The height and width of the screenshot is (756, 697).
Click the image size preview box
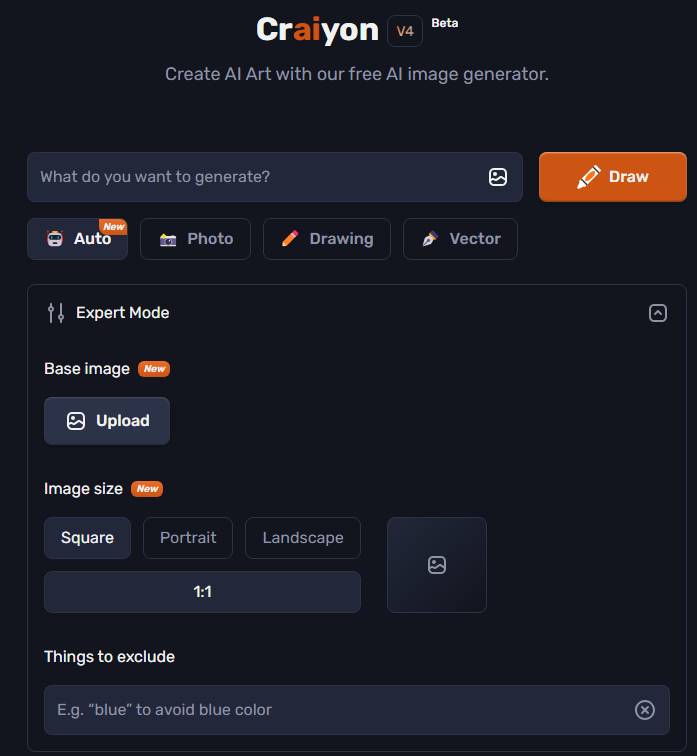pos(437,565)
